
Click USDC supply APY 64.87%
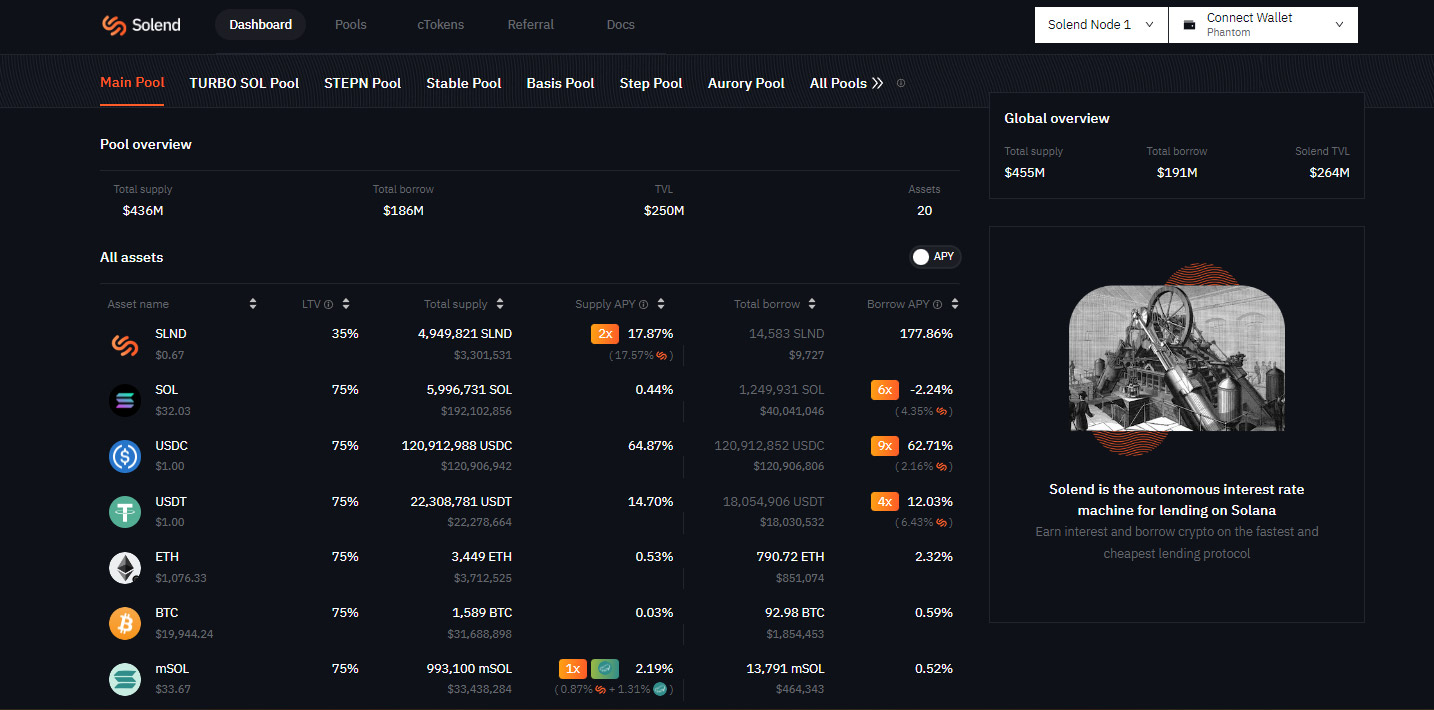pyautogui.click(x=651, y=446)
